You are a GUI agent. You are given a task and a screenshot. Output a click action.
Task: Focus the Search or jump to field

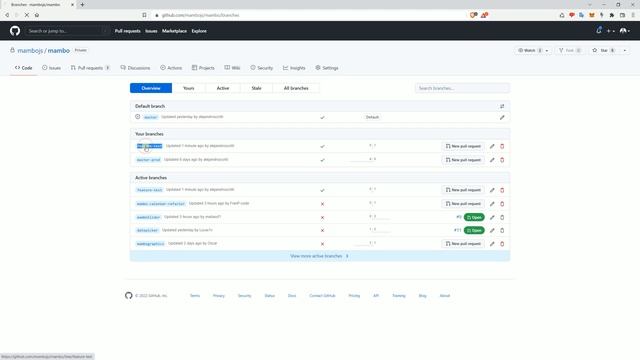coord(67,31)
